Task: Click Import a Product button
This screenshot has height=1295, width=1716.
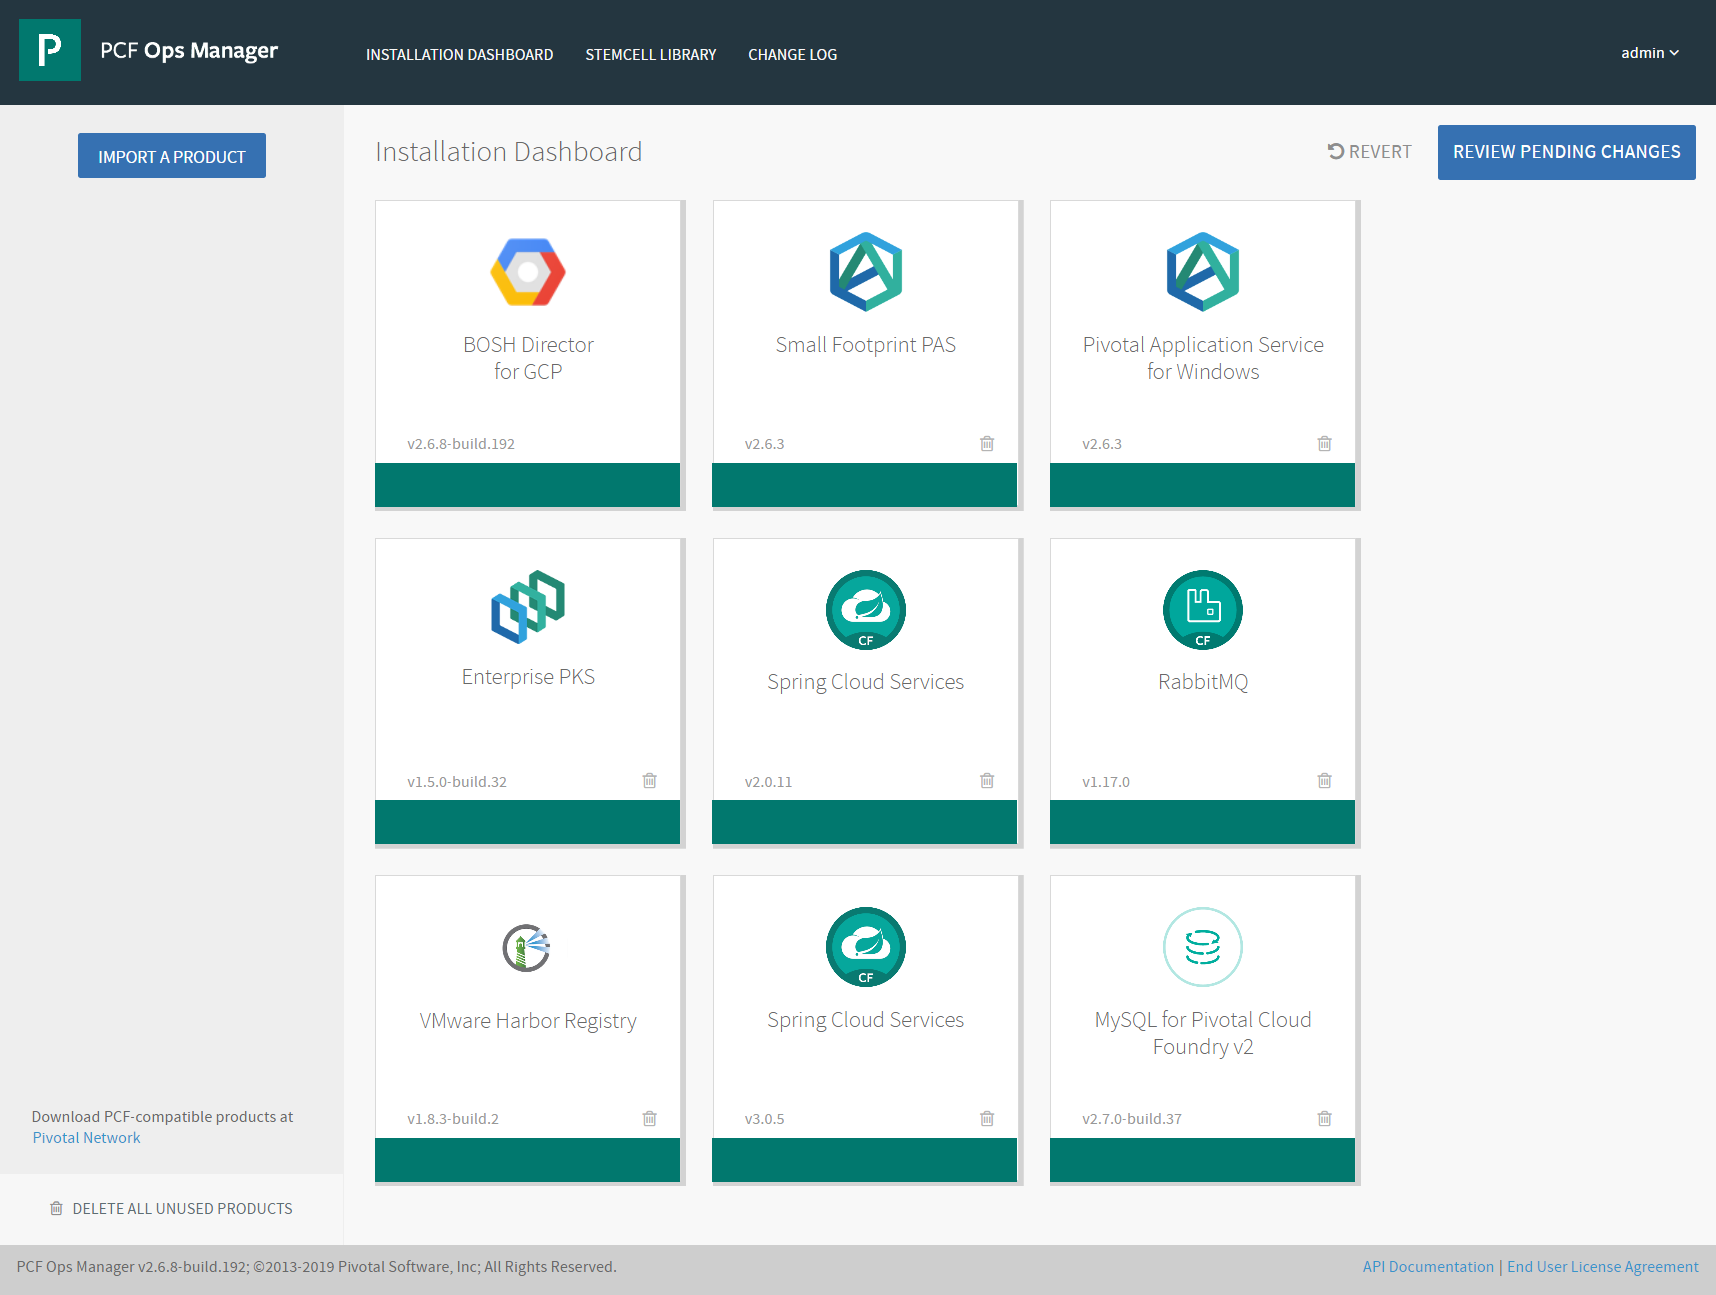Action: pos(172,156)
